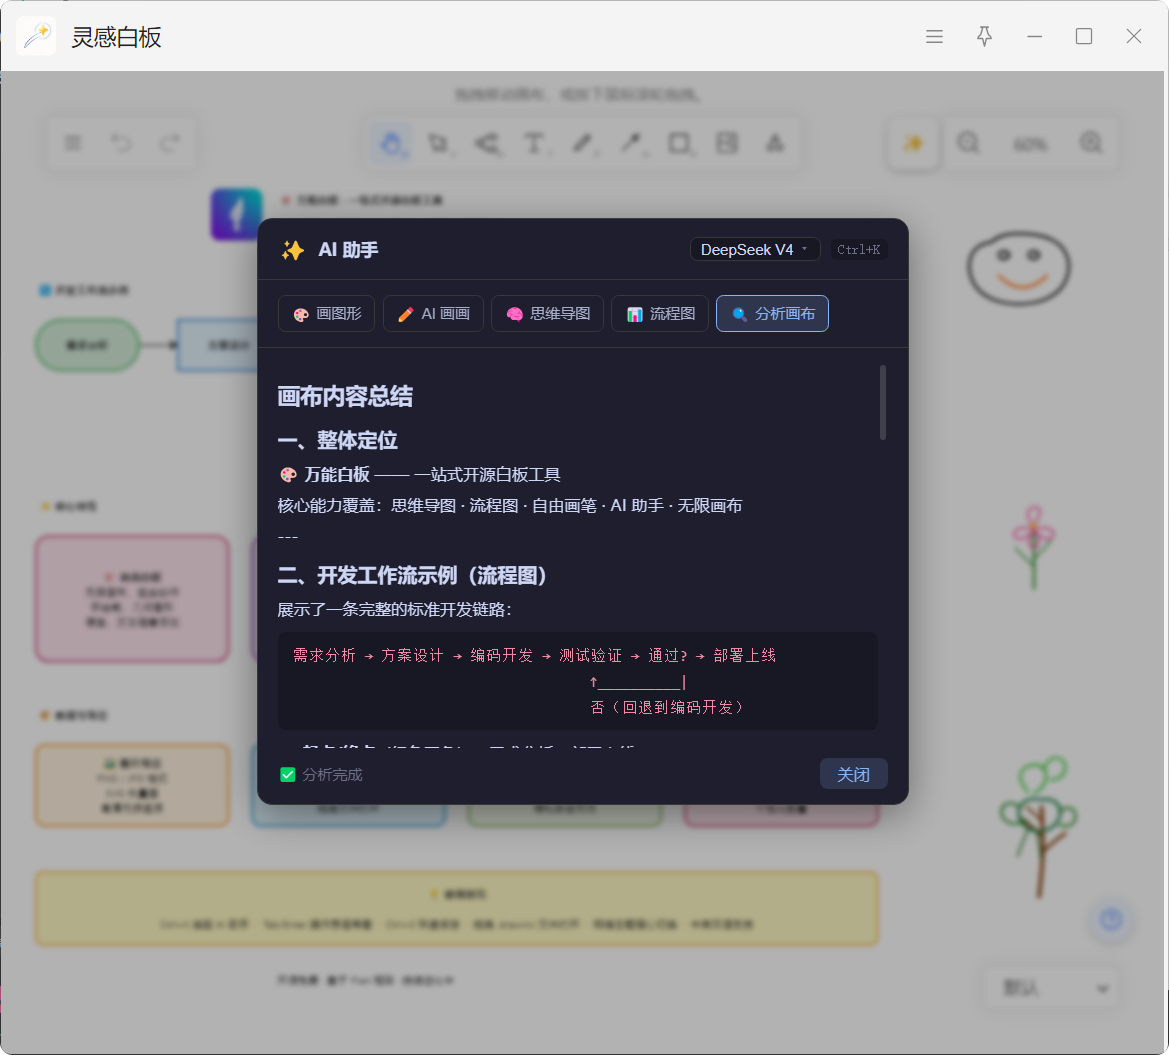Select the 流程图 tab
1169x1055 pixels.
660,314
